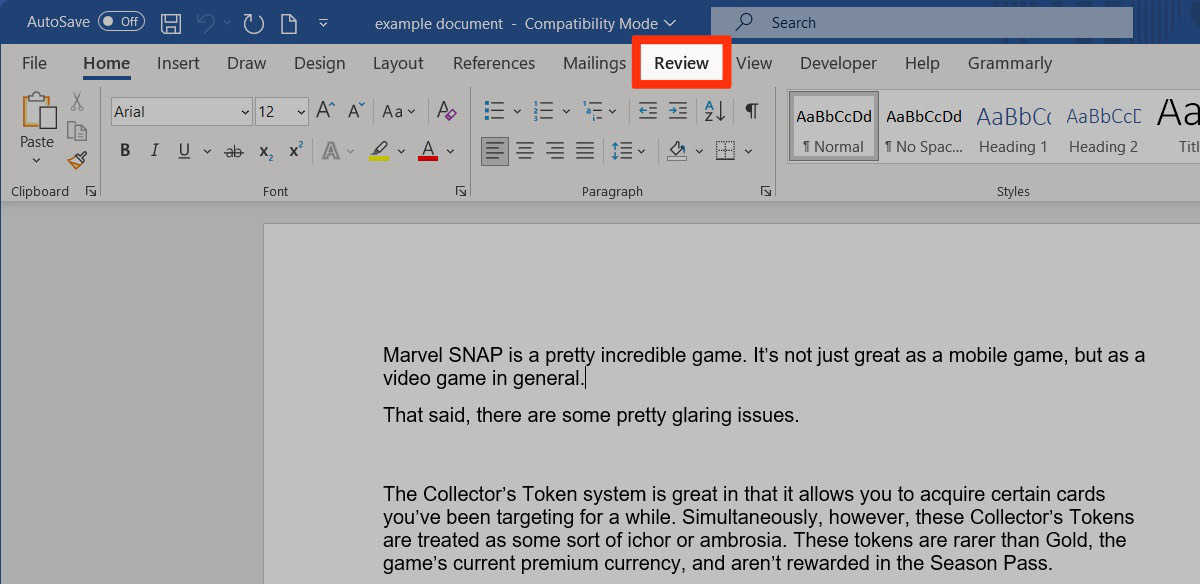Apply the Heading 1 style
The height and width of the screenshot is (584, 1200).
[x=1013, y=127]
